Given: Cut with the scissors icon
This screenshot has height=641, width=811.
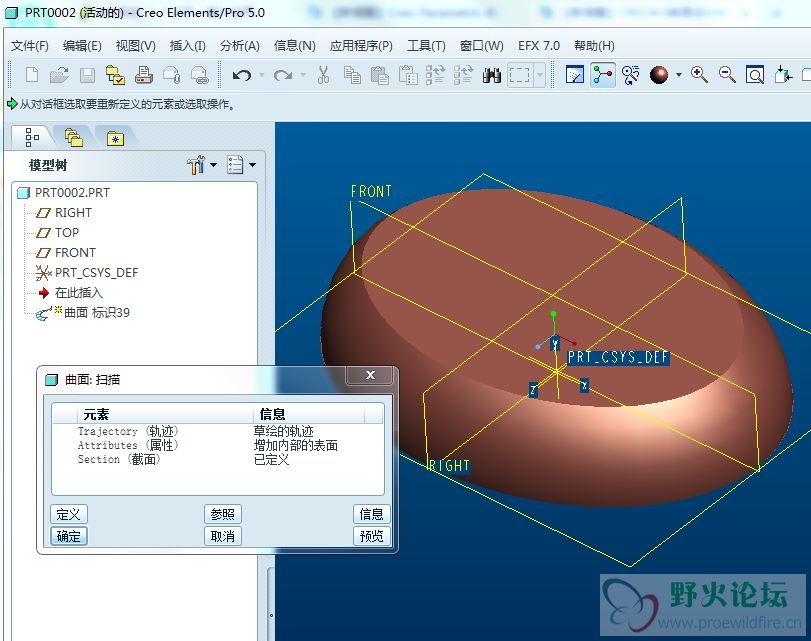Looking at the screenshot, I should [x=324, y=76].
